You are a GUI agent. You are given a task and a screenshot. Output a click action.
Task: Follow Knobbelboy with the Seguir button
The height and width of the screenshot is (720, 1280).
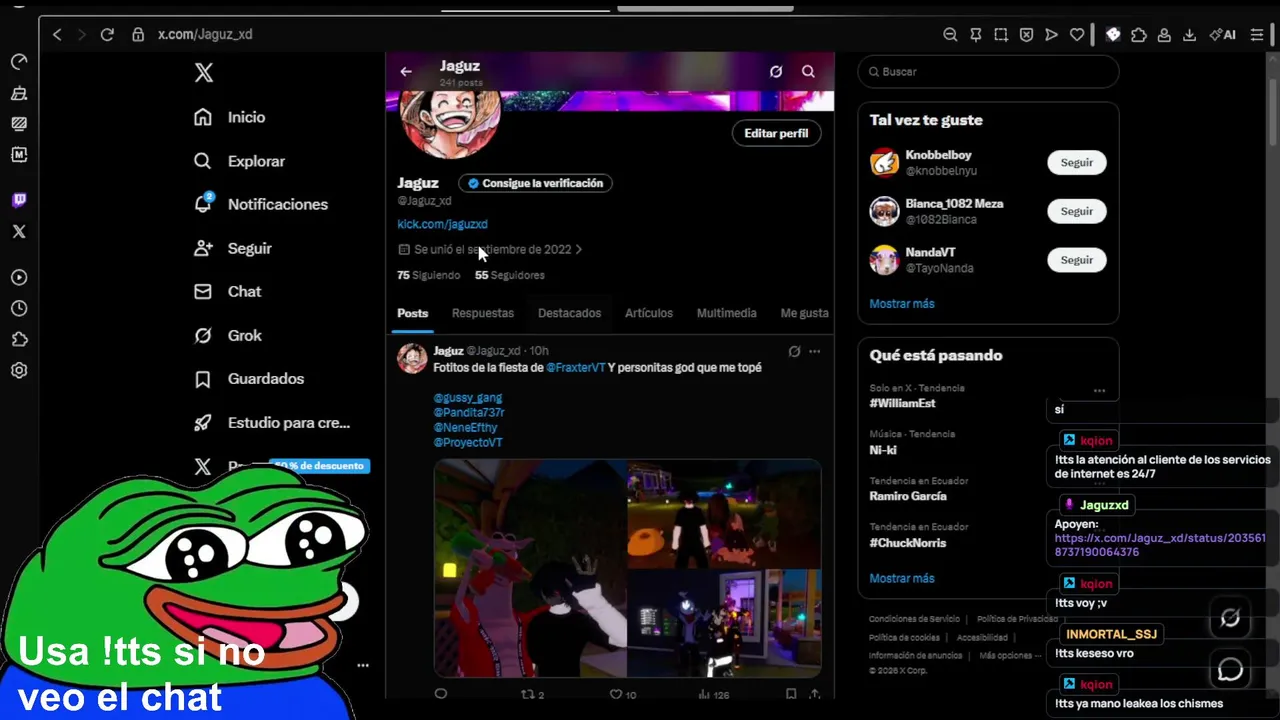(x=1077, y=162)
